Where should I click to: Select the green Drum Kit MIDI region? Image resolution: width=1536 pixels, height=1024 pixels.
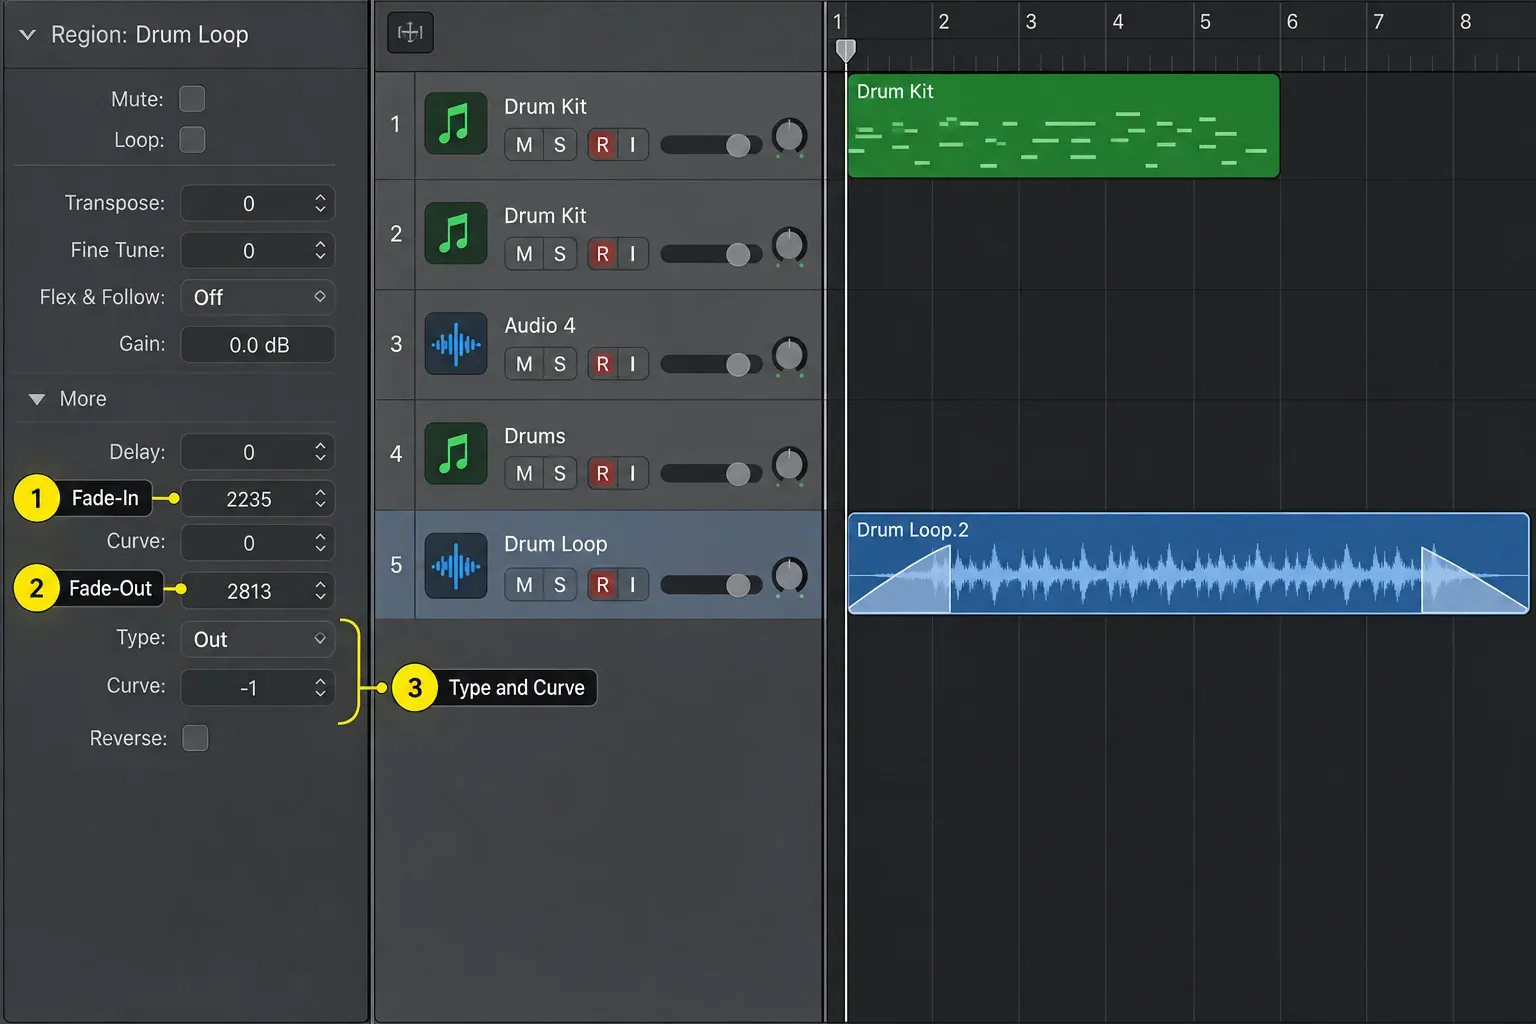(1063, 126)
